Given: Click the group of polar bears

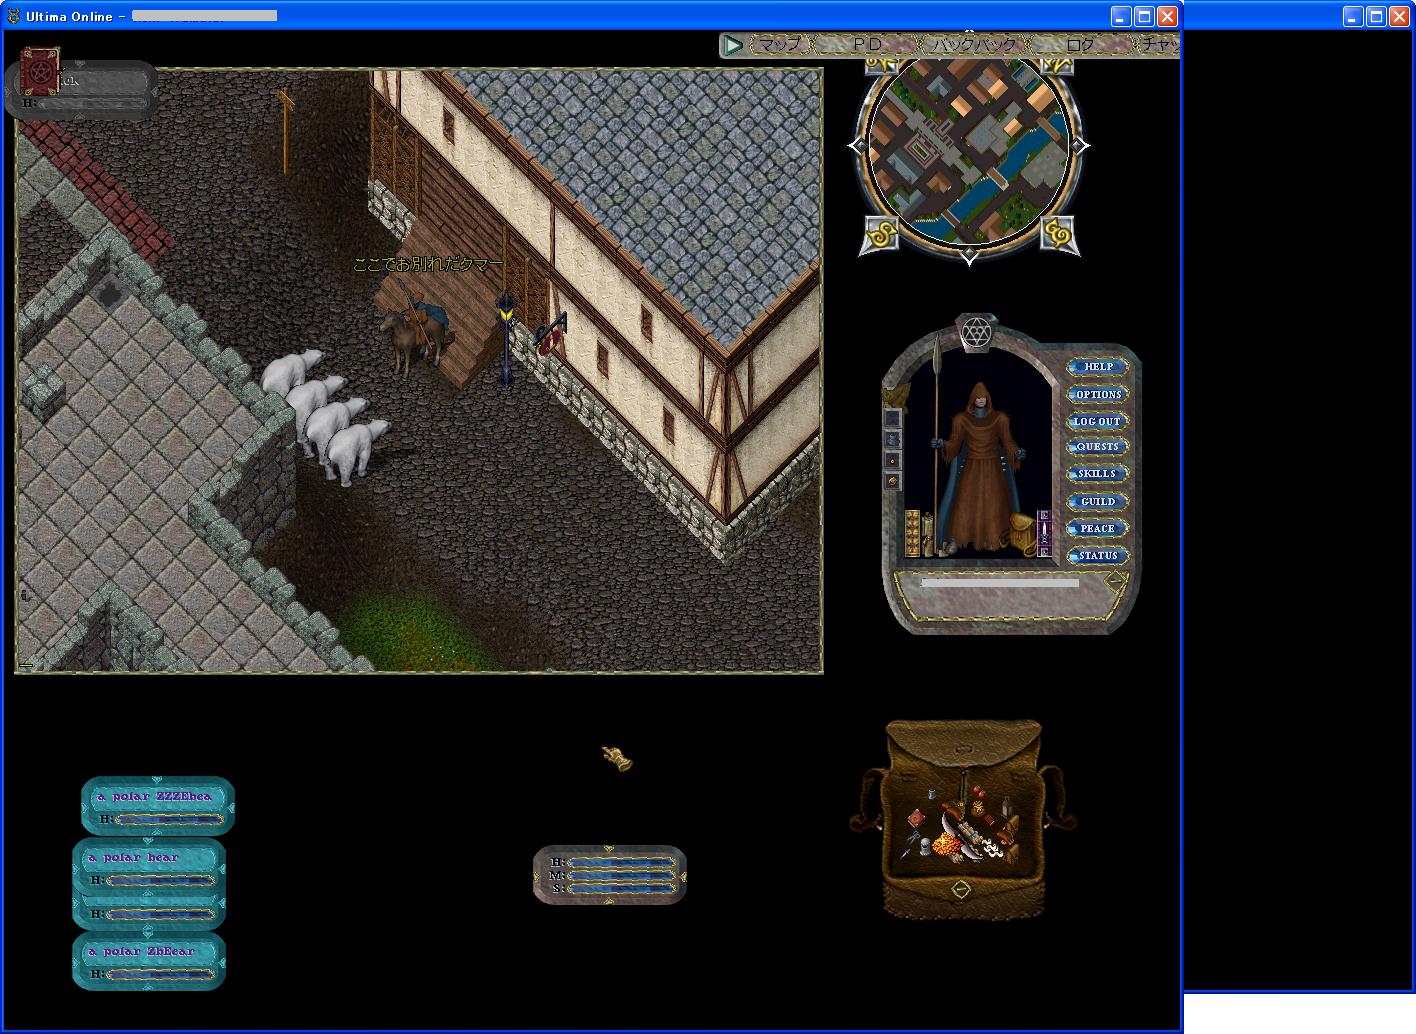Looking at the screenshot, I should [x=326, y=416].
